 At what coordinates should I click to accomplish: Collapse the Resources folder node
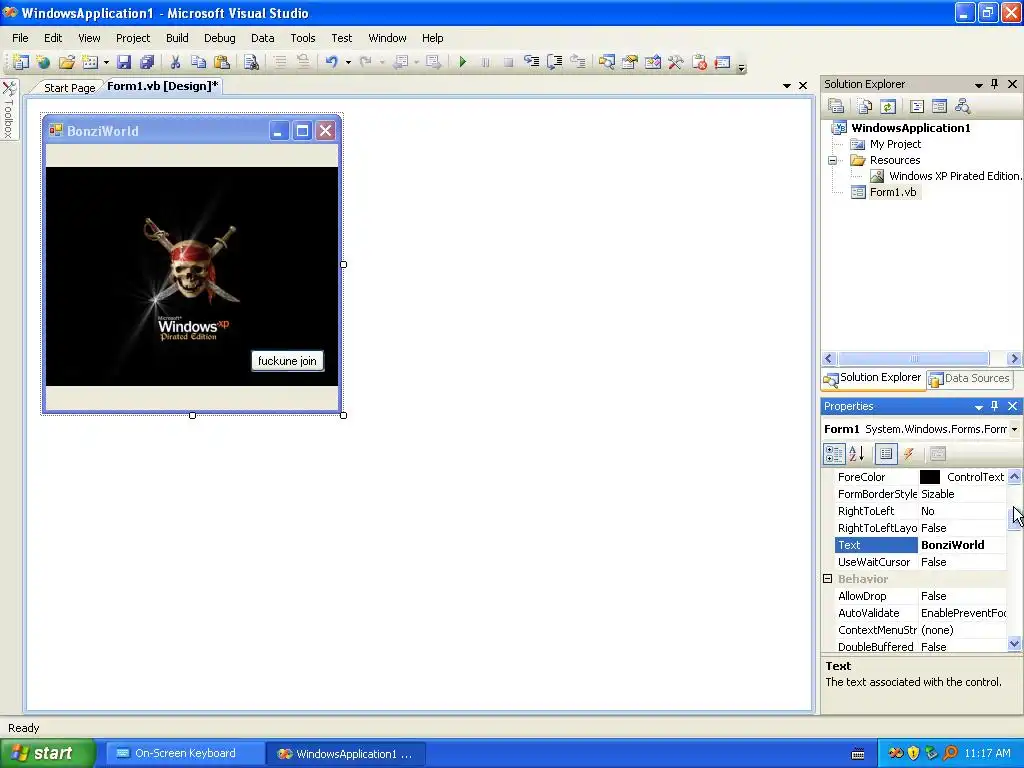832,160
